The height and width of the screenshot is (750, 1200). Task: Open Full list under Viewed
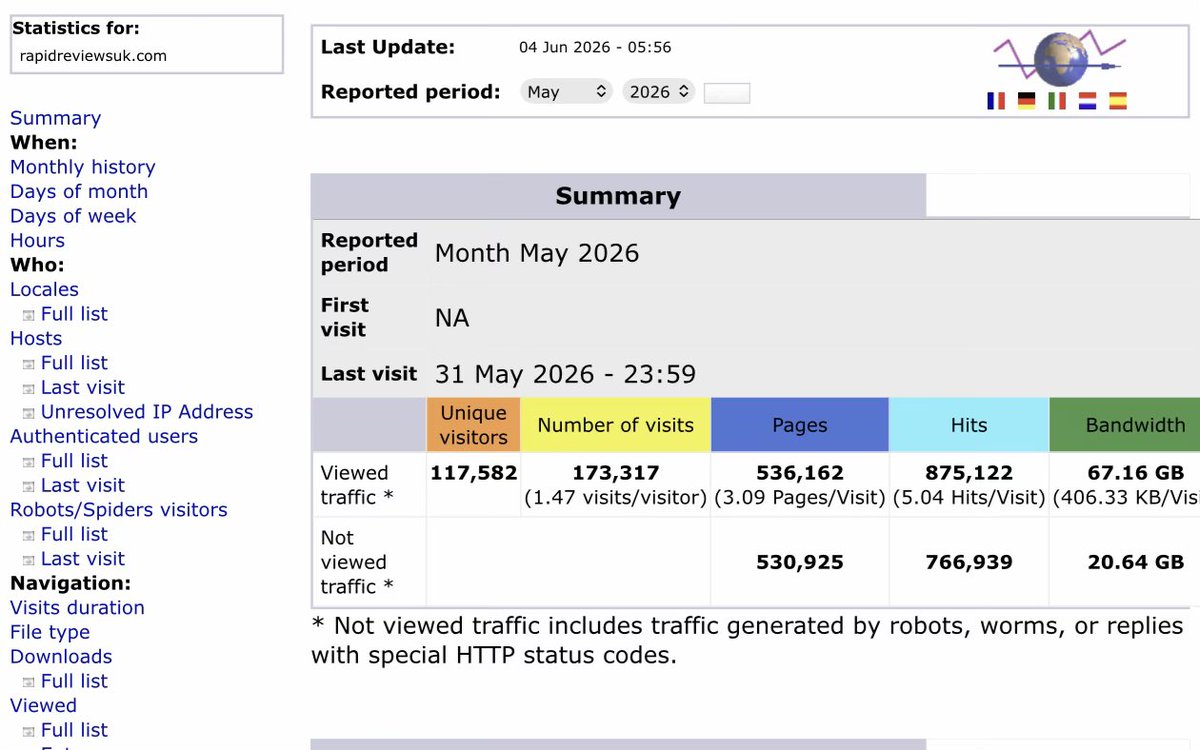pyautogui.click(x=74, y=730)
